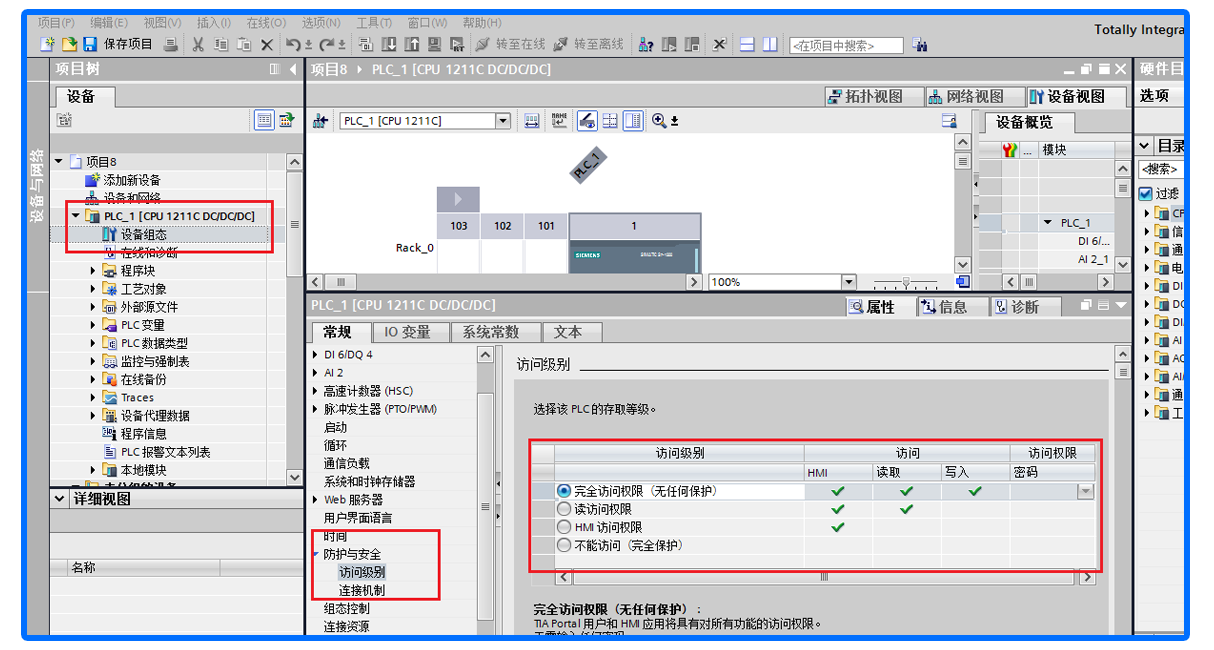Screen dimensions: 1214x650
Task: Select 连接机制 under 防护与安全
Action: point(362,590)
